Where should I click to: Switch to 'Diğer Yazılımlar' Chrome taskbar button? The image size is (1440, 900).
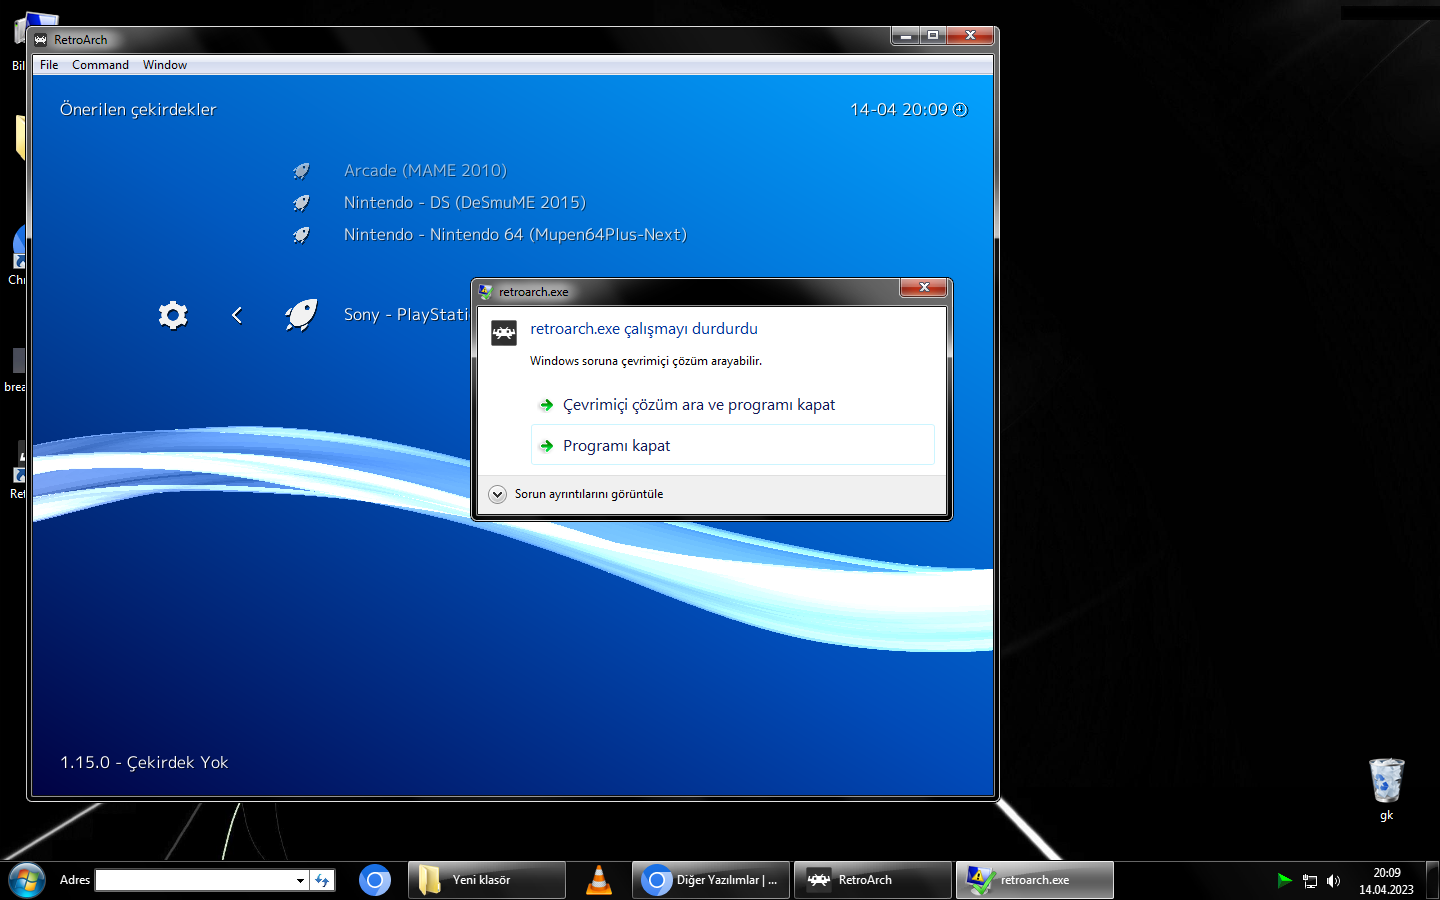pyautogui.click(x=711, y=880)
